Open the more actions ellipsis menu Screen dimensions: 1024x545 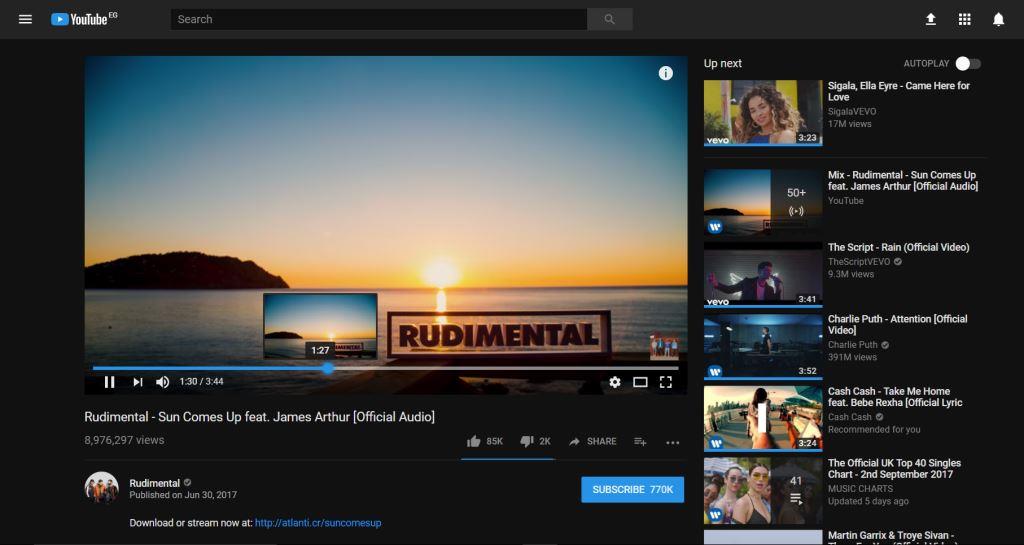(x=673, y=443)
